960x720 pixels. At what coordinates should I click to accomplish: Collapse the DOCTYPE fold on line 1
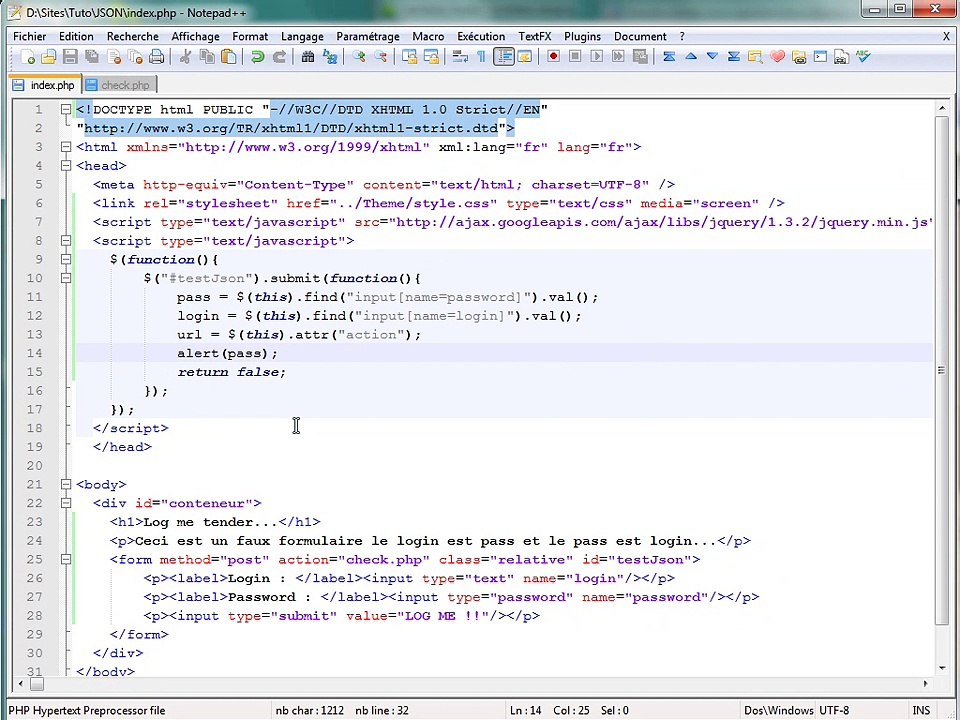[66, 110]
